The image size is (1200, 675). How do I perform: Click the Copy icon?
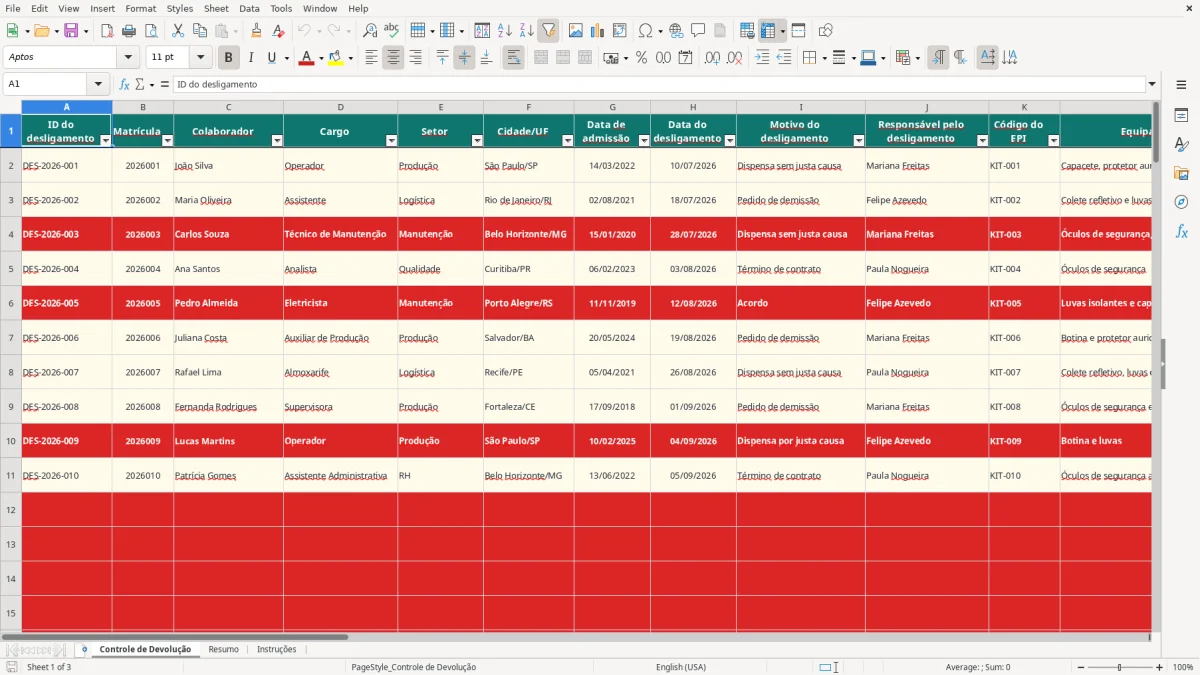(199, 31)
